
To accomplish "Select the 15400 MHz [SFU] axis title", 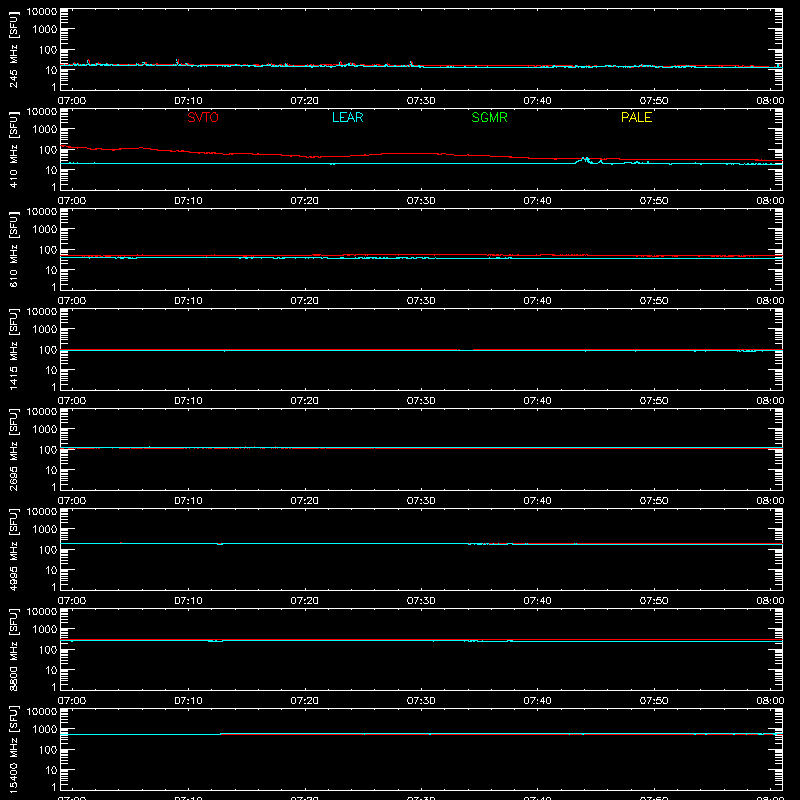I will (14, 749).
